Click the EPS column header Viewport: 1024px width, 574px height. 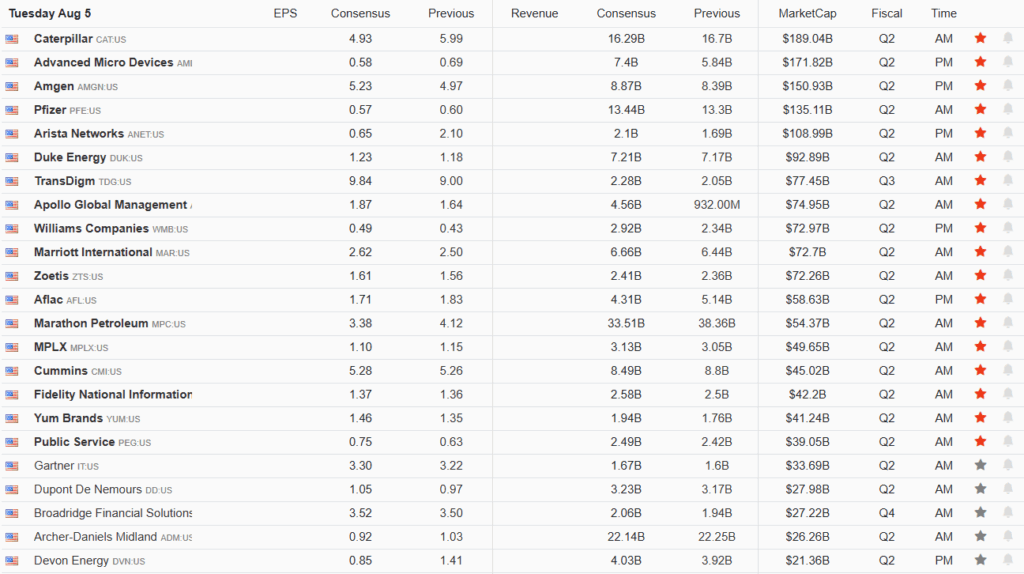285,14
